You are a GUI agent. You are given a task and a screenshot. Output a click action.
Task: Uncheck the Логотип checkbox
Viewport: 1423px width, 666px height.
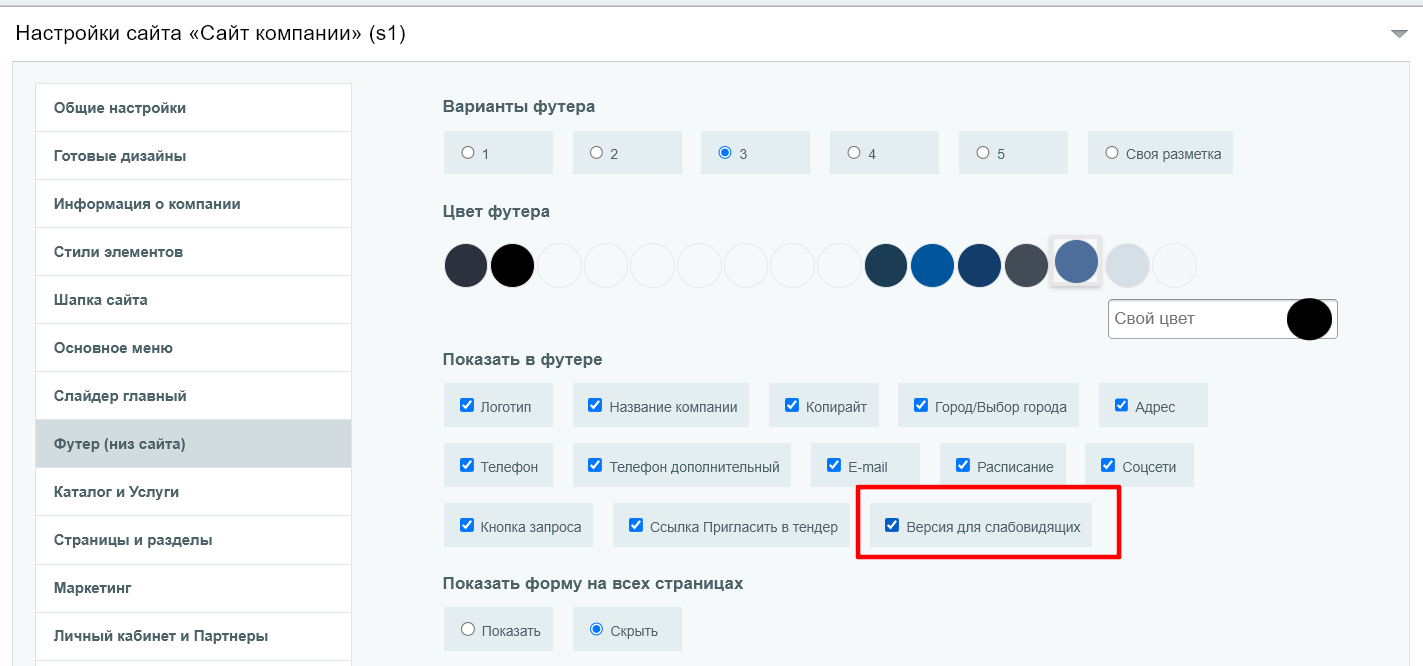pos(467,405)
